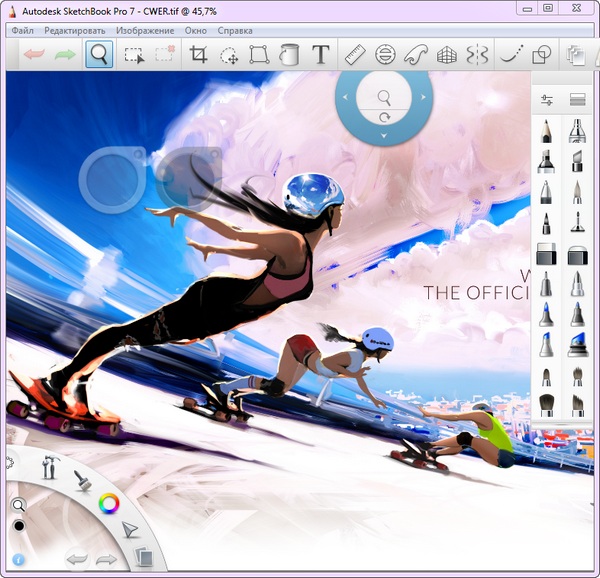600x578 pixels.
Task: Select the Text tool
Action: (x=321, y=55)
